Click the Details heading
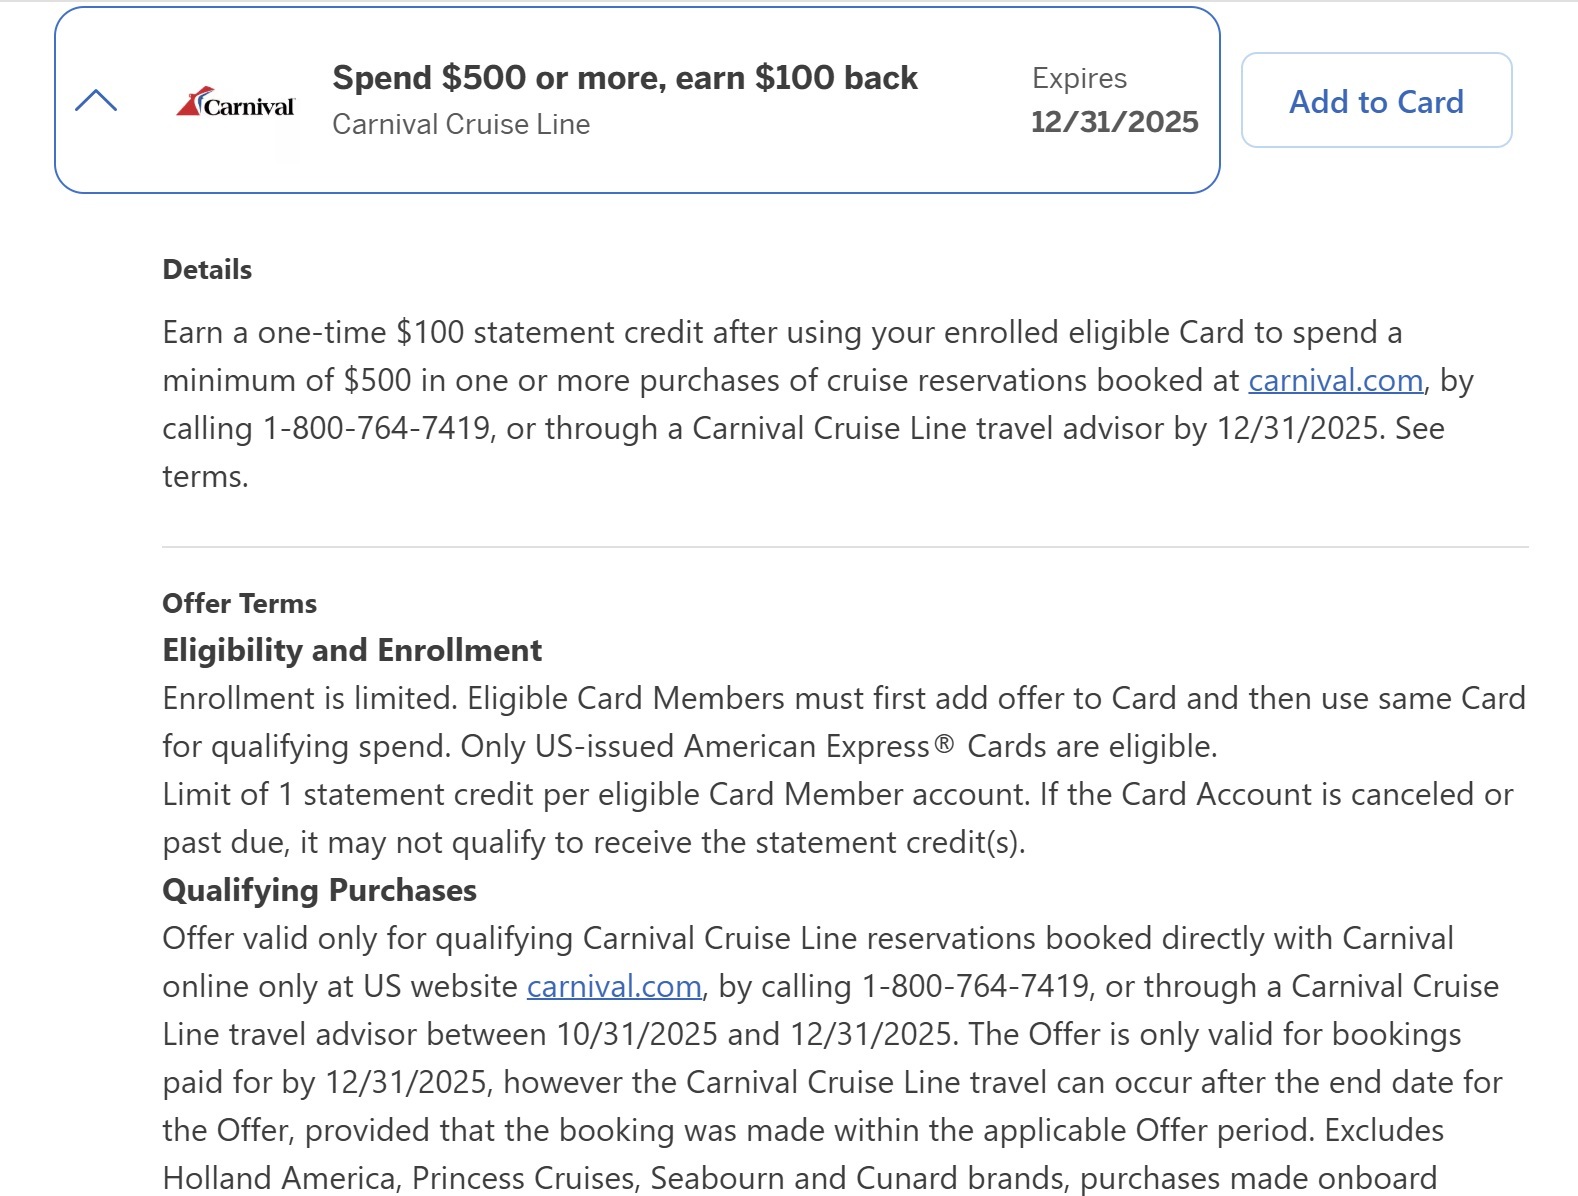The width and height of the screenshot is (1578, 1196). [x=207, y=270]
